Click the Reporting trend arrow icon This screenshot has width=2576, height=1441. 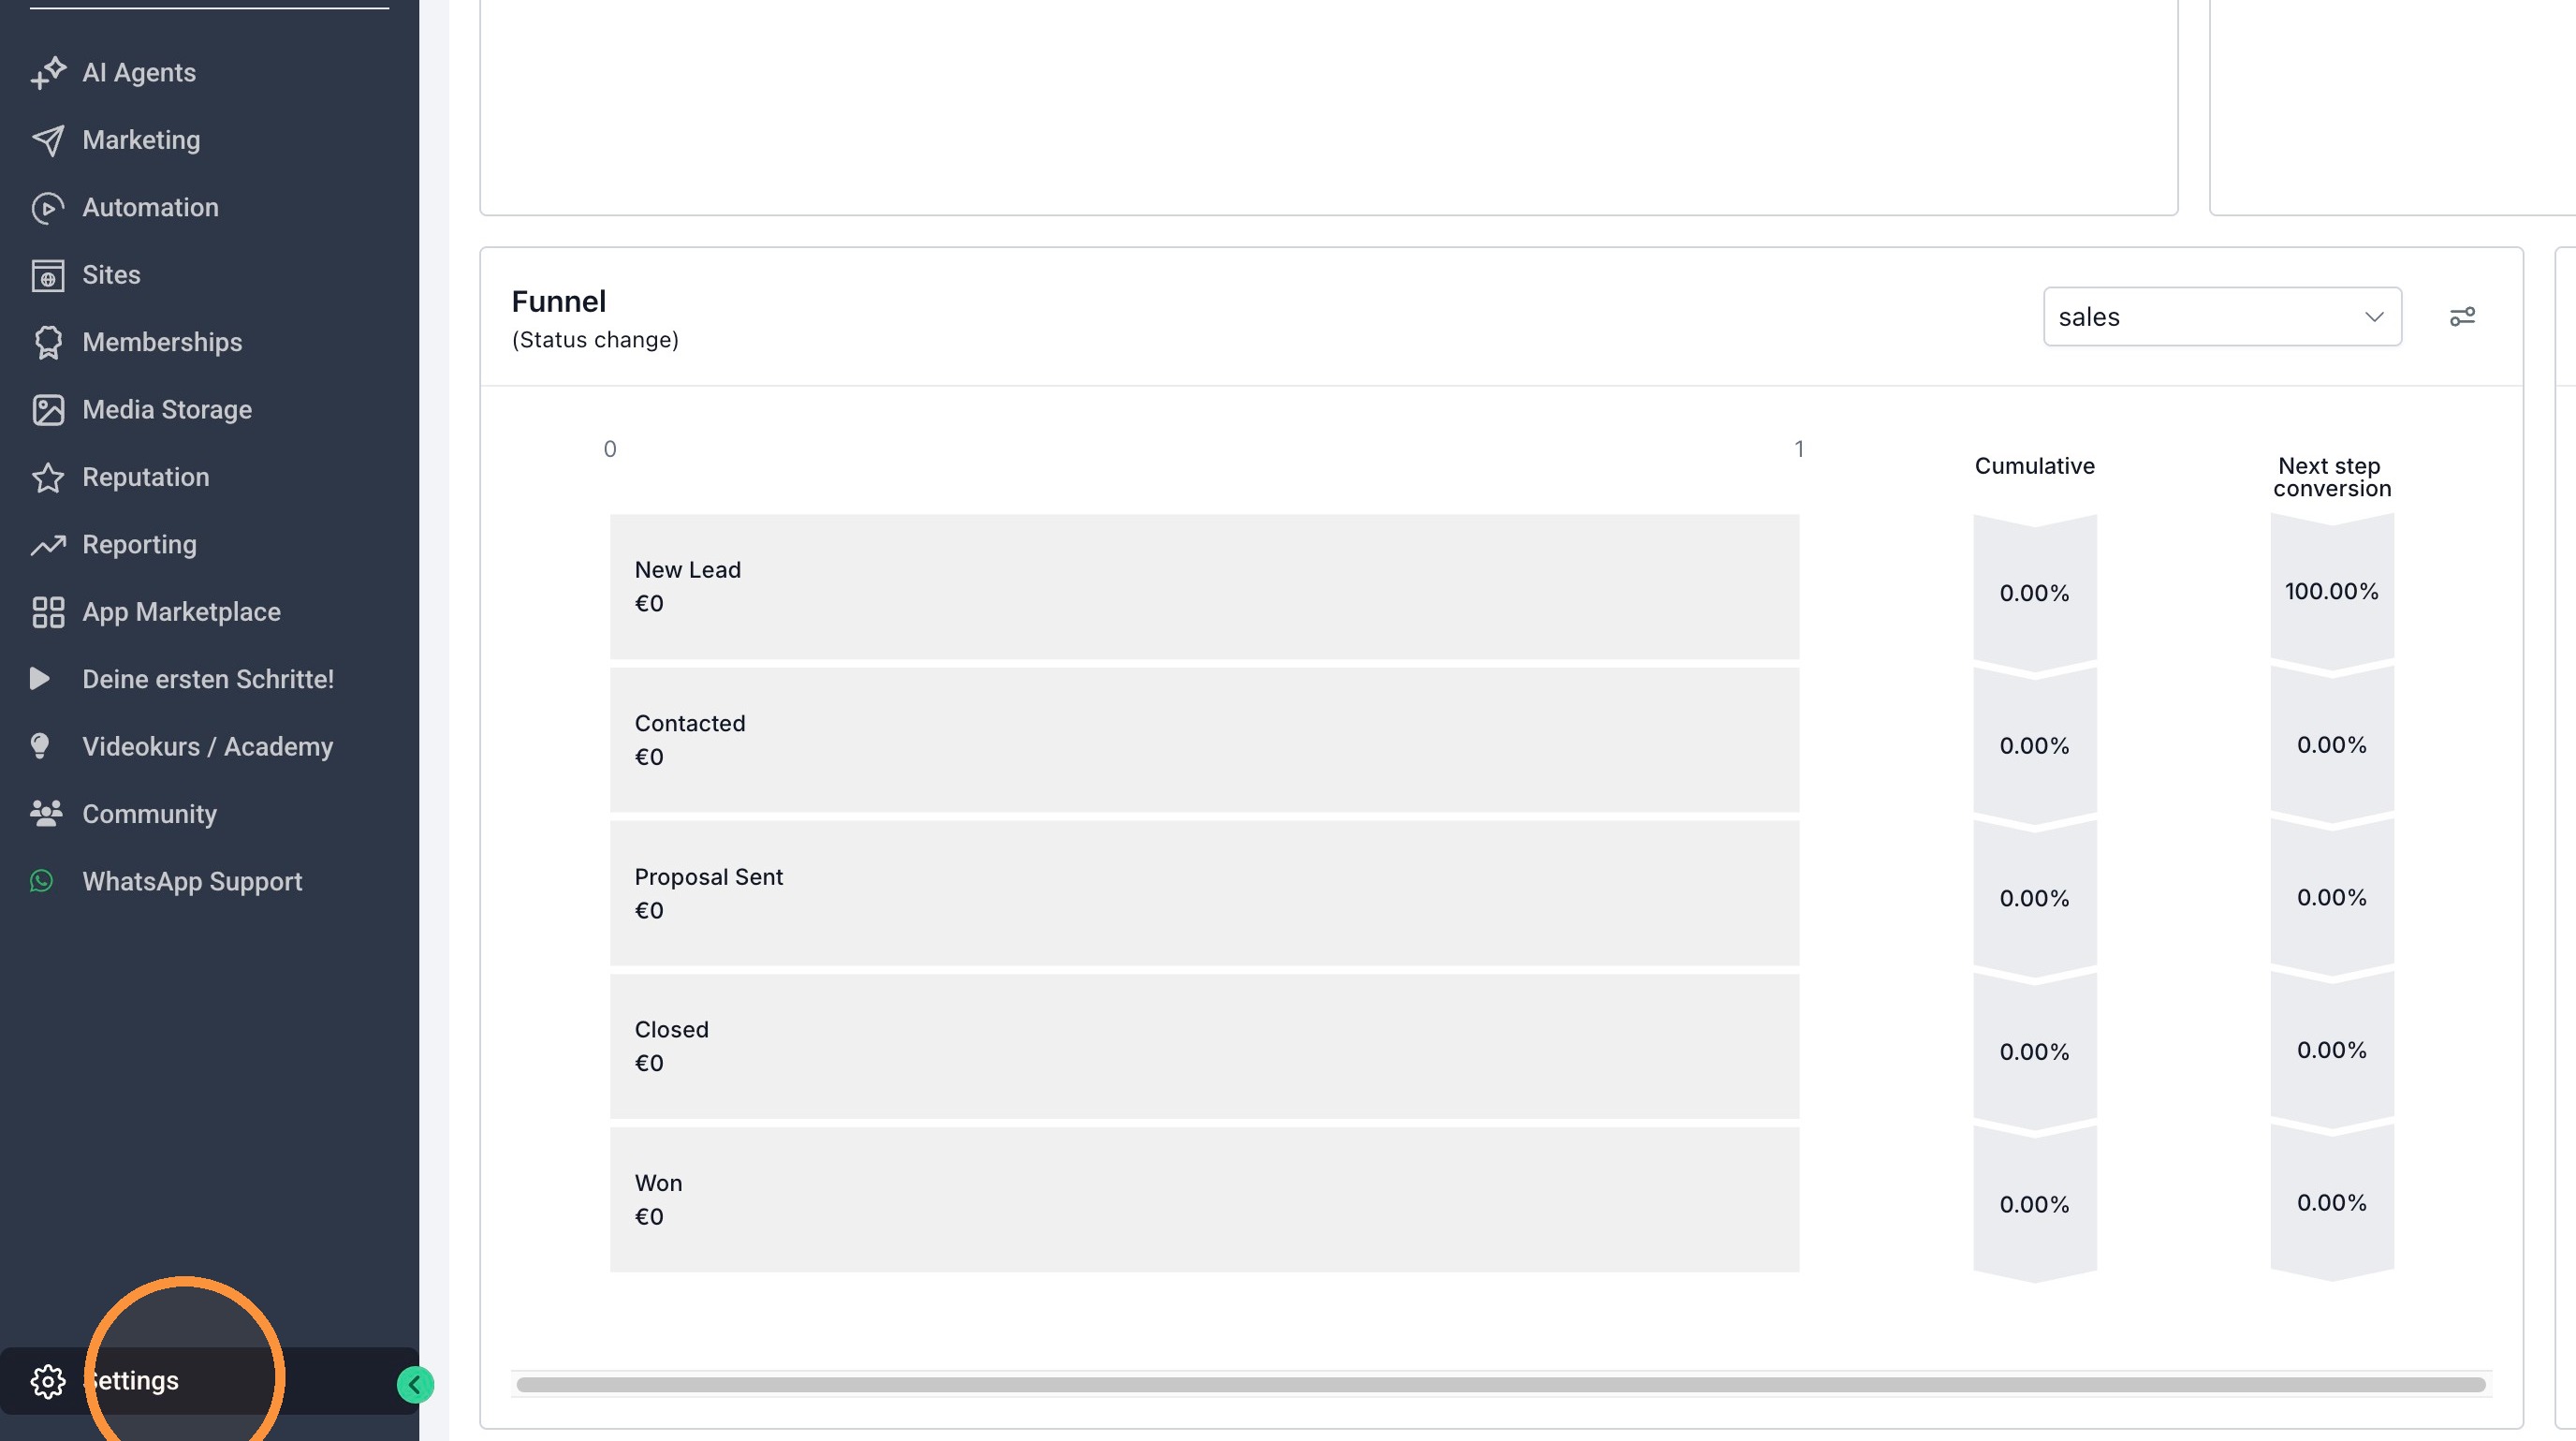pyautogui.click(x=48, y=545)
